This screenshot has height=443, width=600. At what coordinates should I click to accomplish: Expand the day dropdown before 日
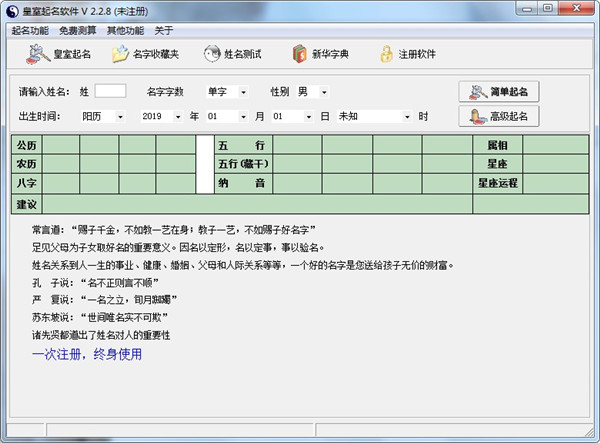(x=308, y=116)
